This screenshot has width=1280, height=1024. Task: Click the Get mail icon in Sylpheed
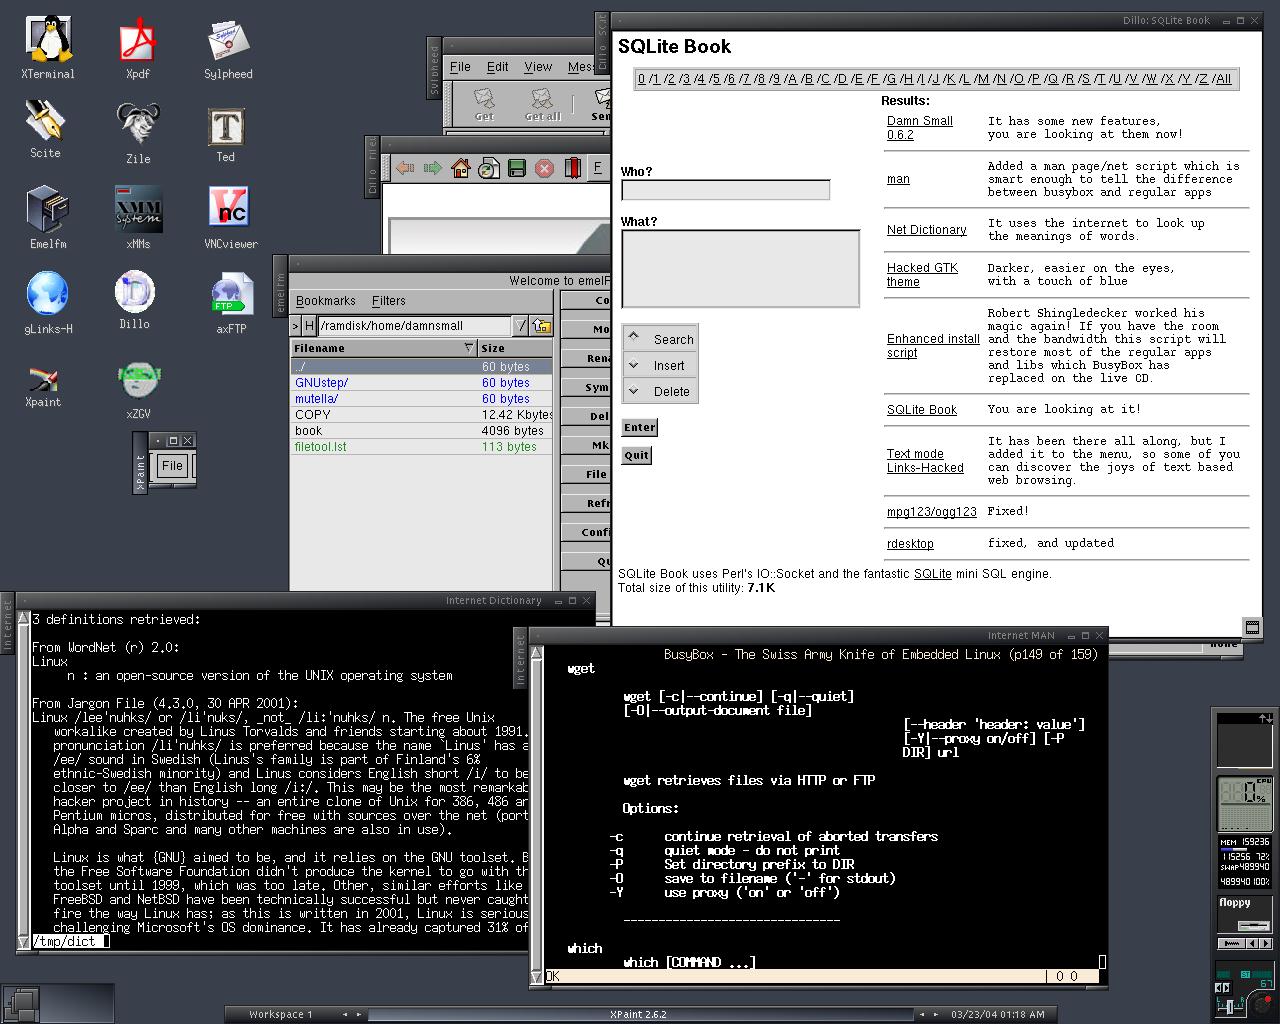[x=485, y=105]
